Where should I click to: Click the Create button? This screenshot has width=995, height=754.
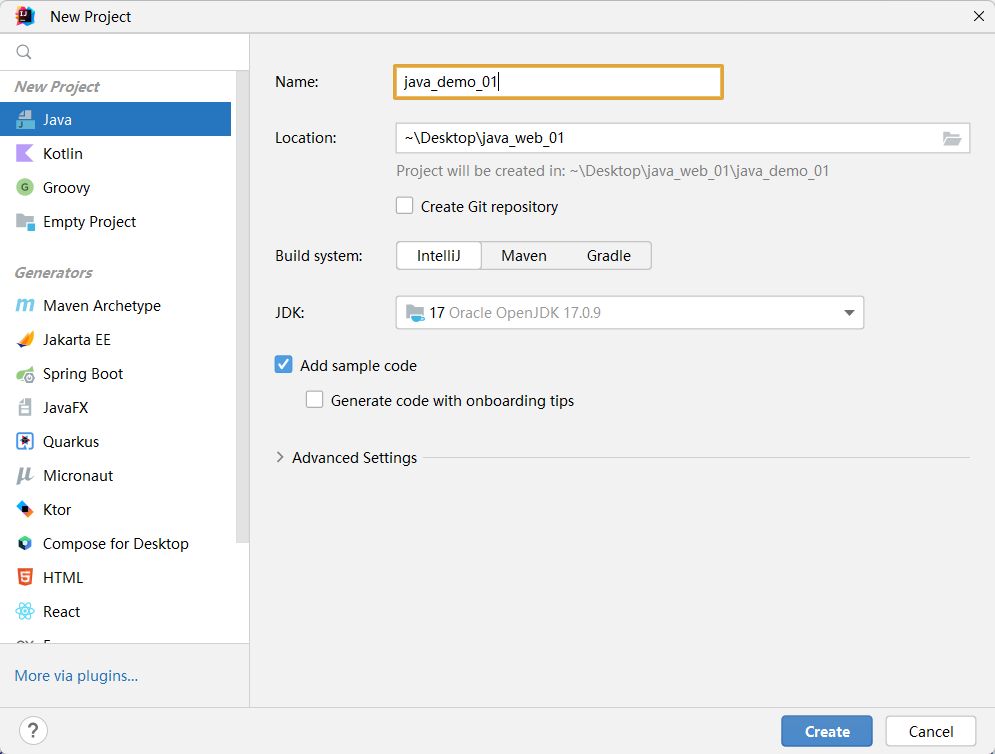coord(827,731)
